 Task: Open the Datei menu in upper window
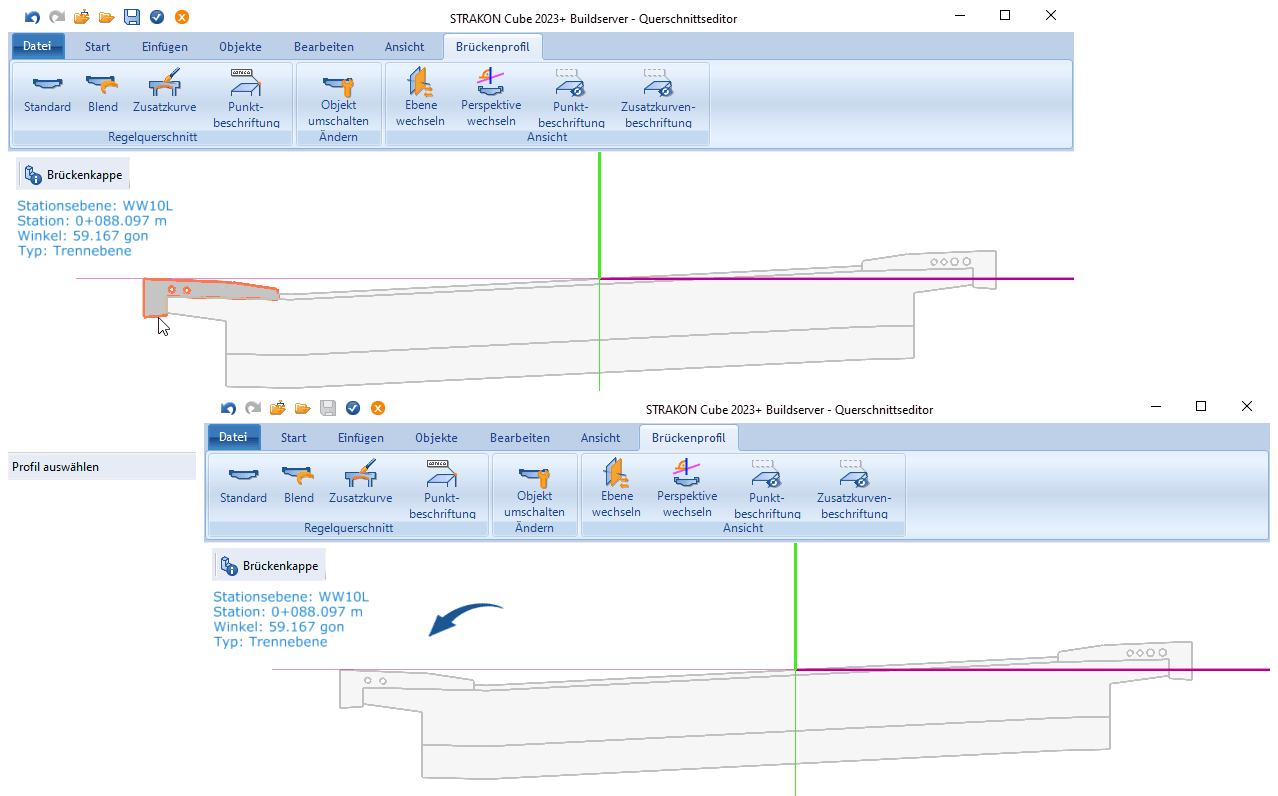37,46
